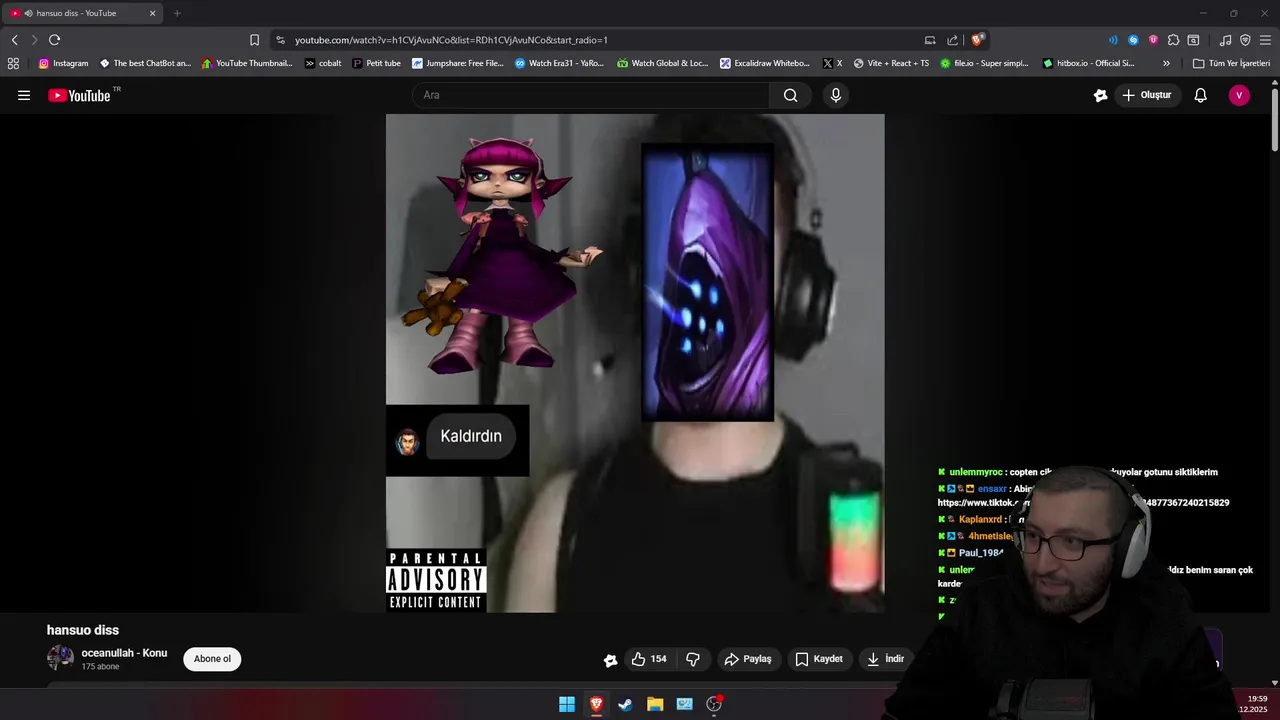The image size is (1280, 720).
Task: Open the extensions puzzle-piece menu
Action: pyautogui.click(x=1174, y=40)
